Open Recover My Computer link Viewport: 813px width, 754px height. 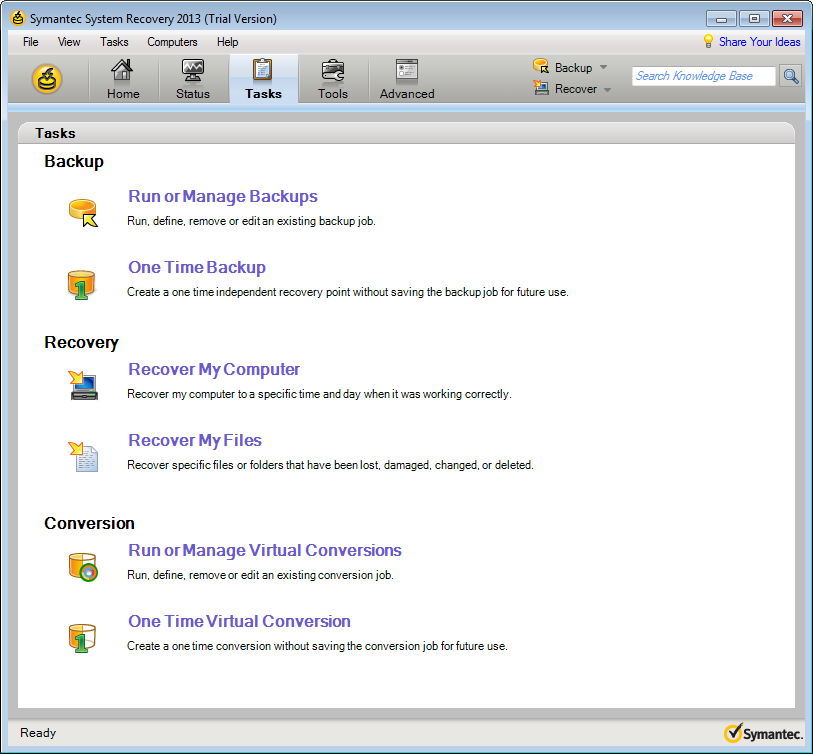point(214,369)
